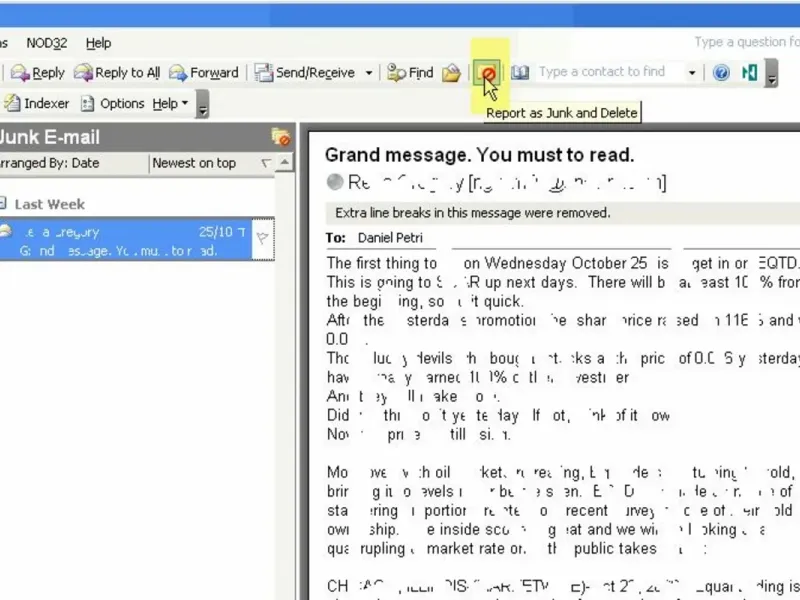
Task: Click the recipient name Daniel Petri
Action: tap(390, 238)
